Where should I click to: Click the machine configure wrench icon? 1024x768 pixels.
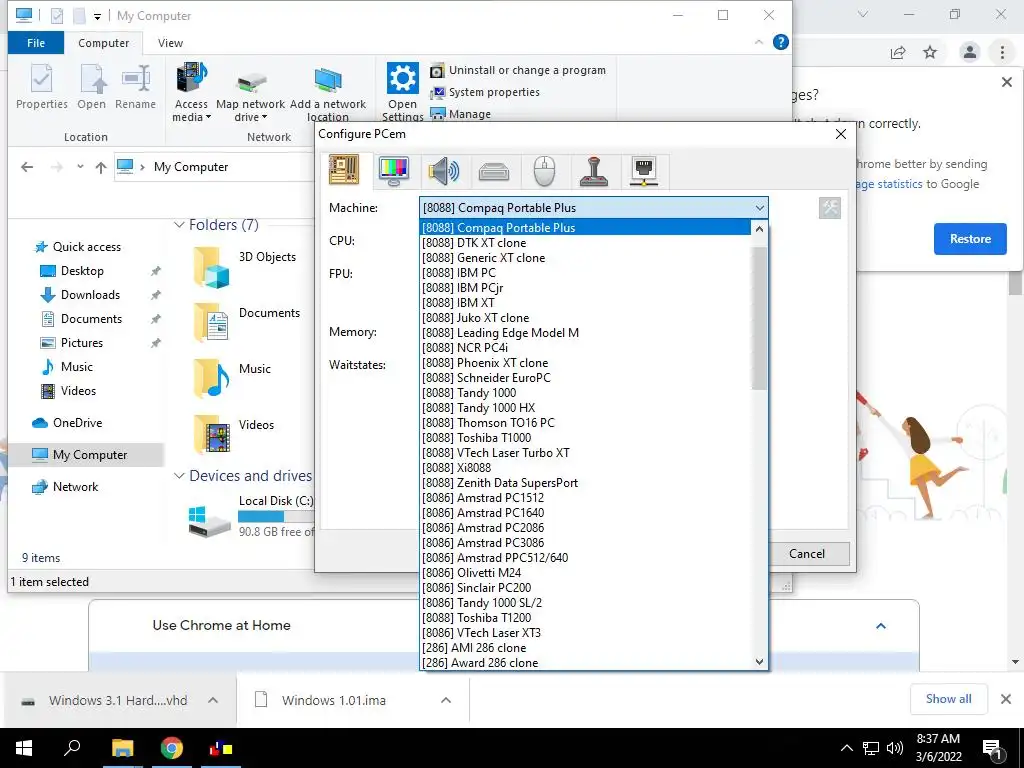[x=829, y=208]
